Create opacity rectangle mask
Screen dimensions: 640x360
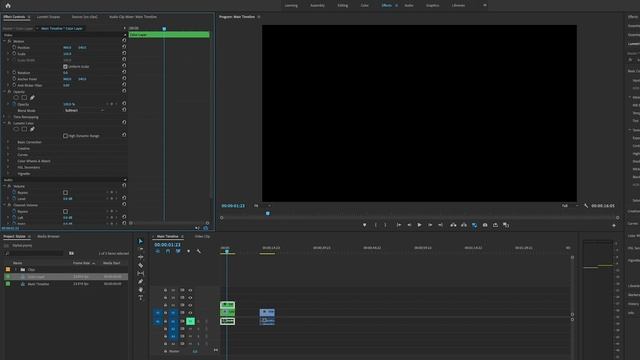24,98
